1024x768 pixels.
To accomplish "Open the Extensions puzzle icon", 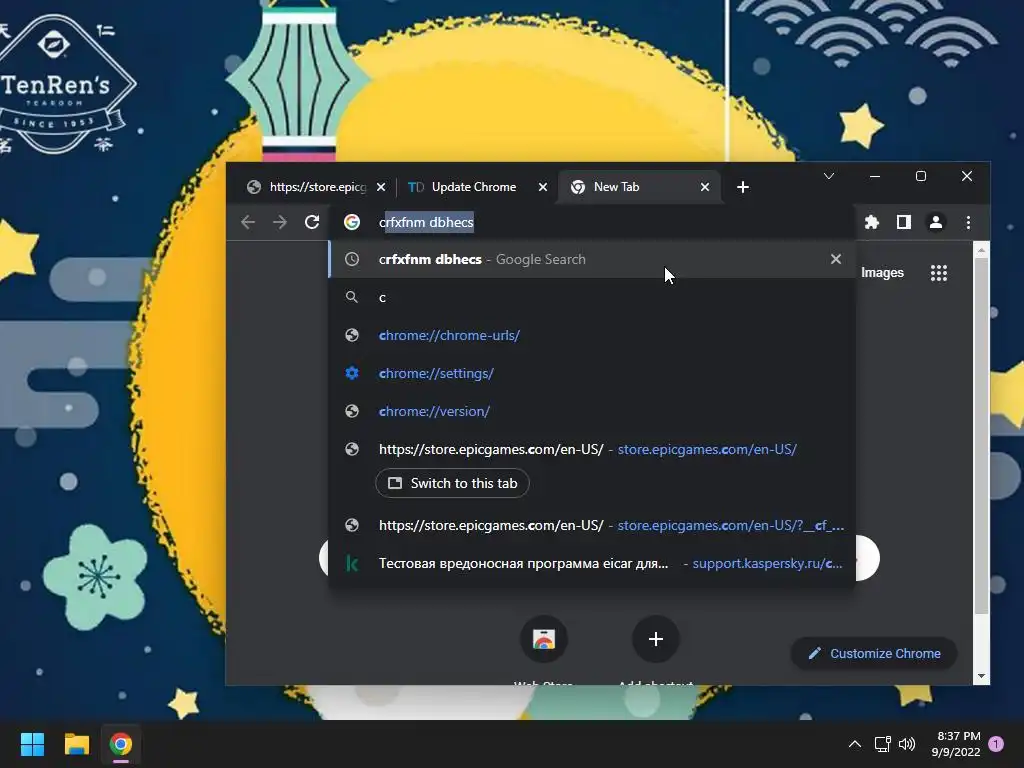I will [x=872, y=222].
